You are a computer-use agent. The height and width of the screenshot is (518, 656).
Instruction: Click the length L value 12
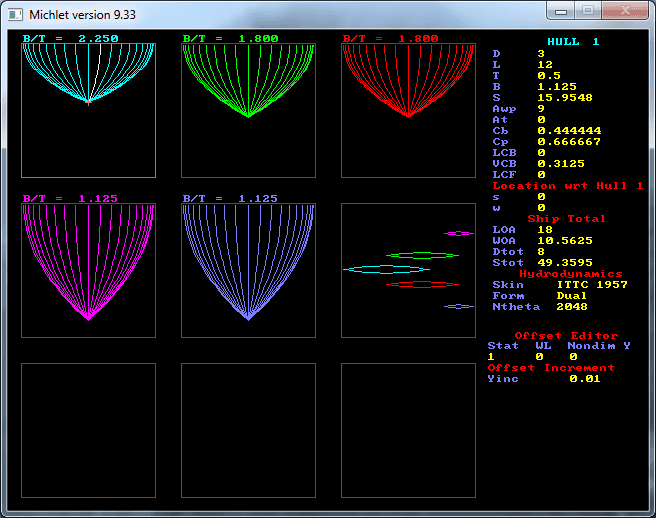point(545,64)
